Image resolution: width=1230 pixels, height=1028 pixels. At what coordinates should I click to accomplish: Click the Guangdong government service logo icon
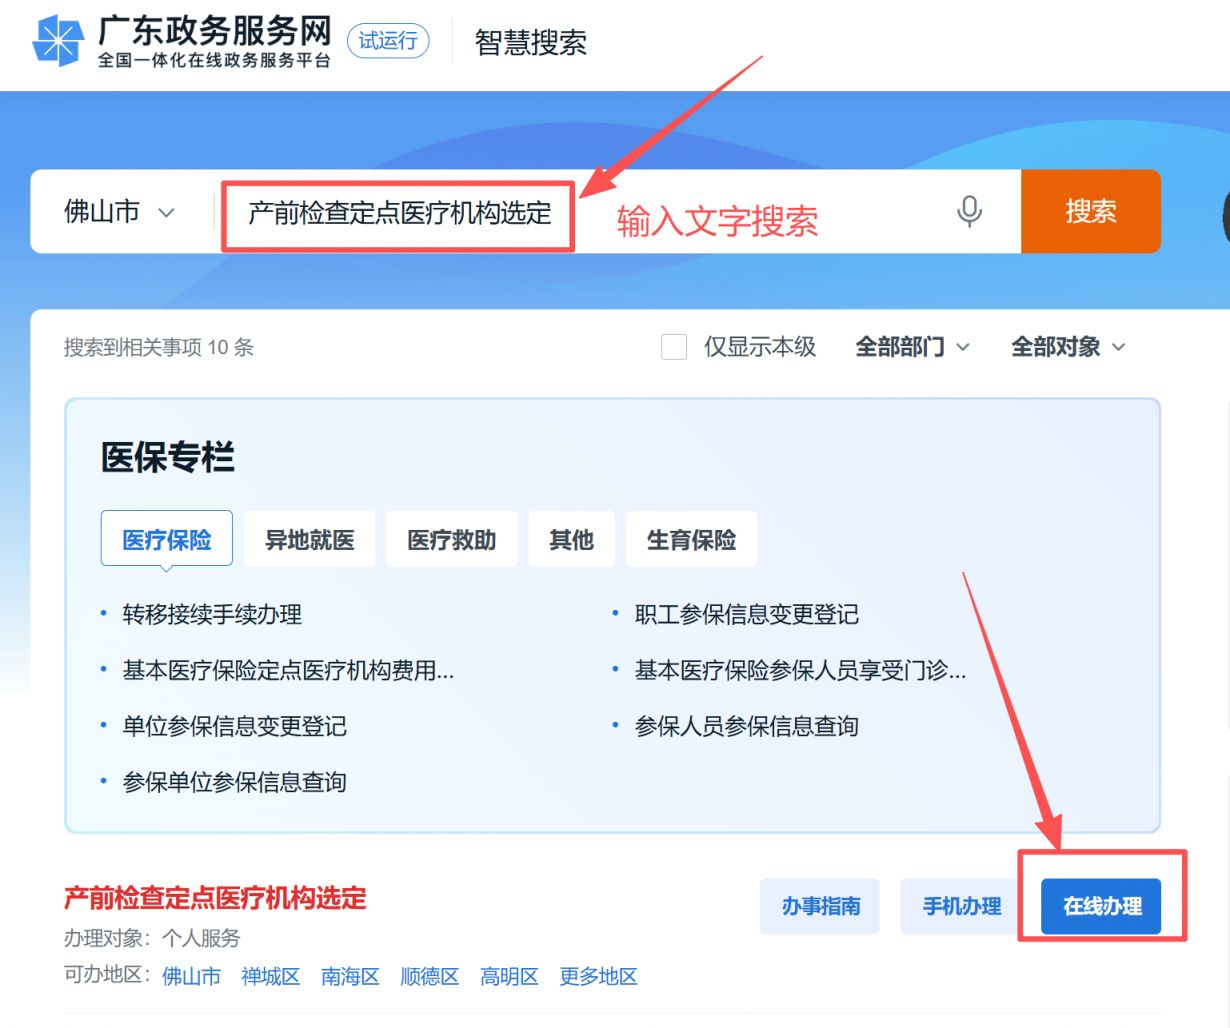point(58,41)
